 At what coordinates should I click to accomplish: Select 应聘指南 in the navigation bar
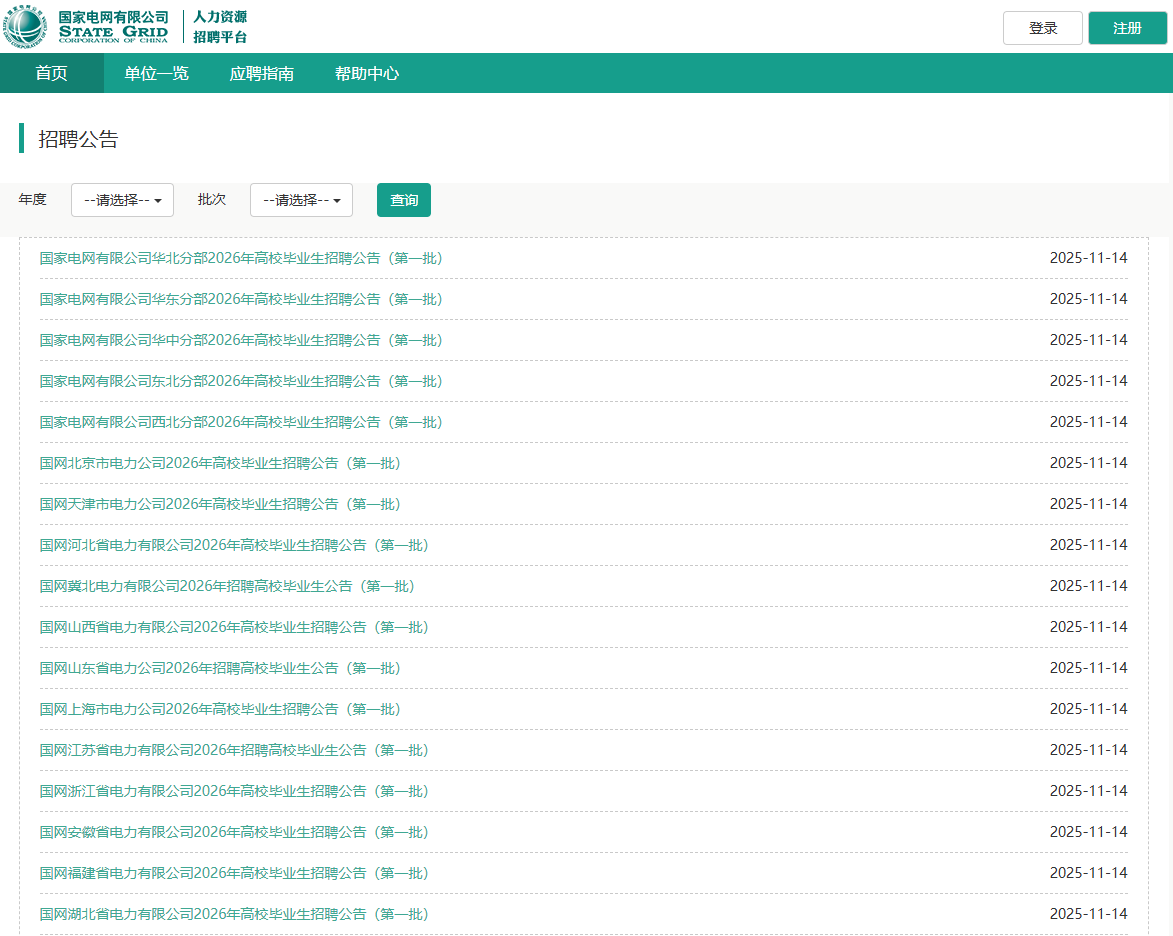click(x=261, y=73)
